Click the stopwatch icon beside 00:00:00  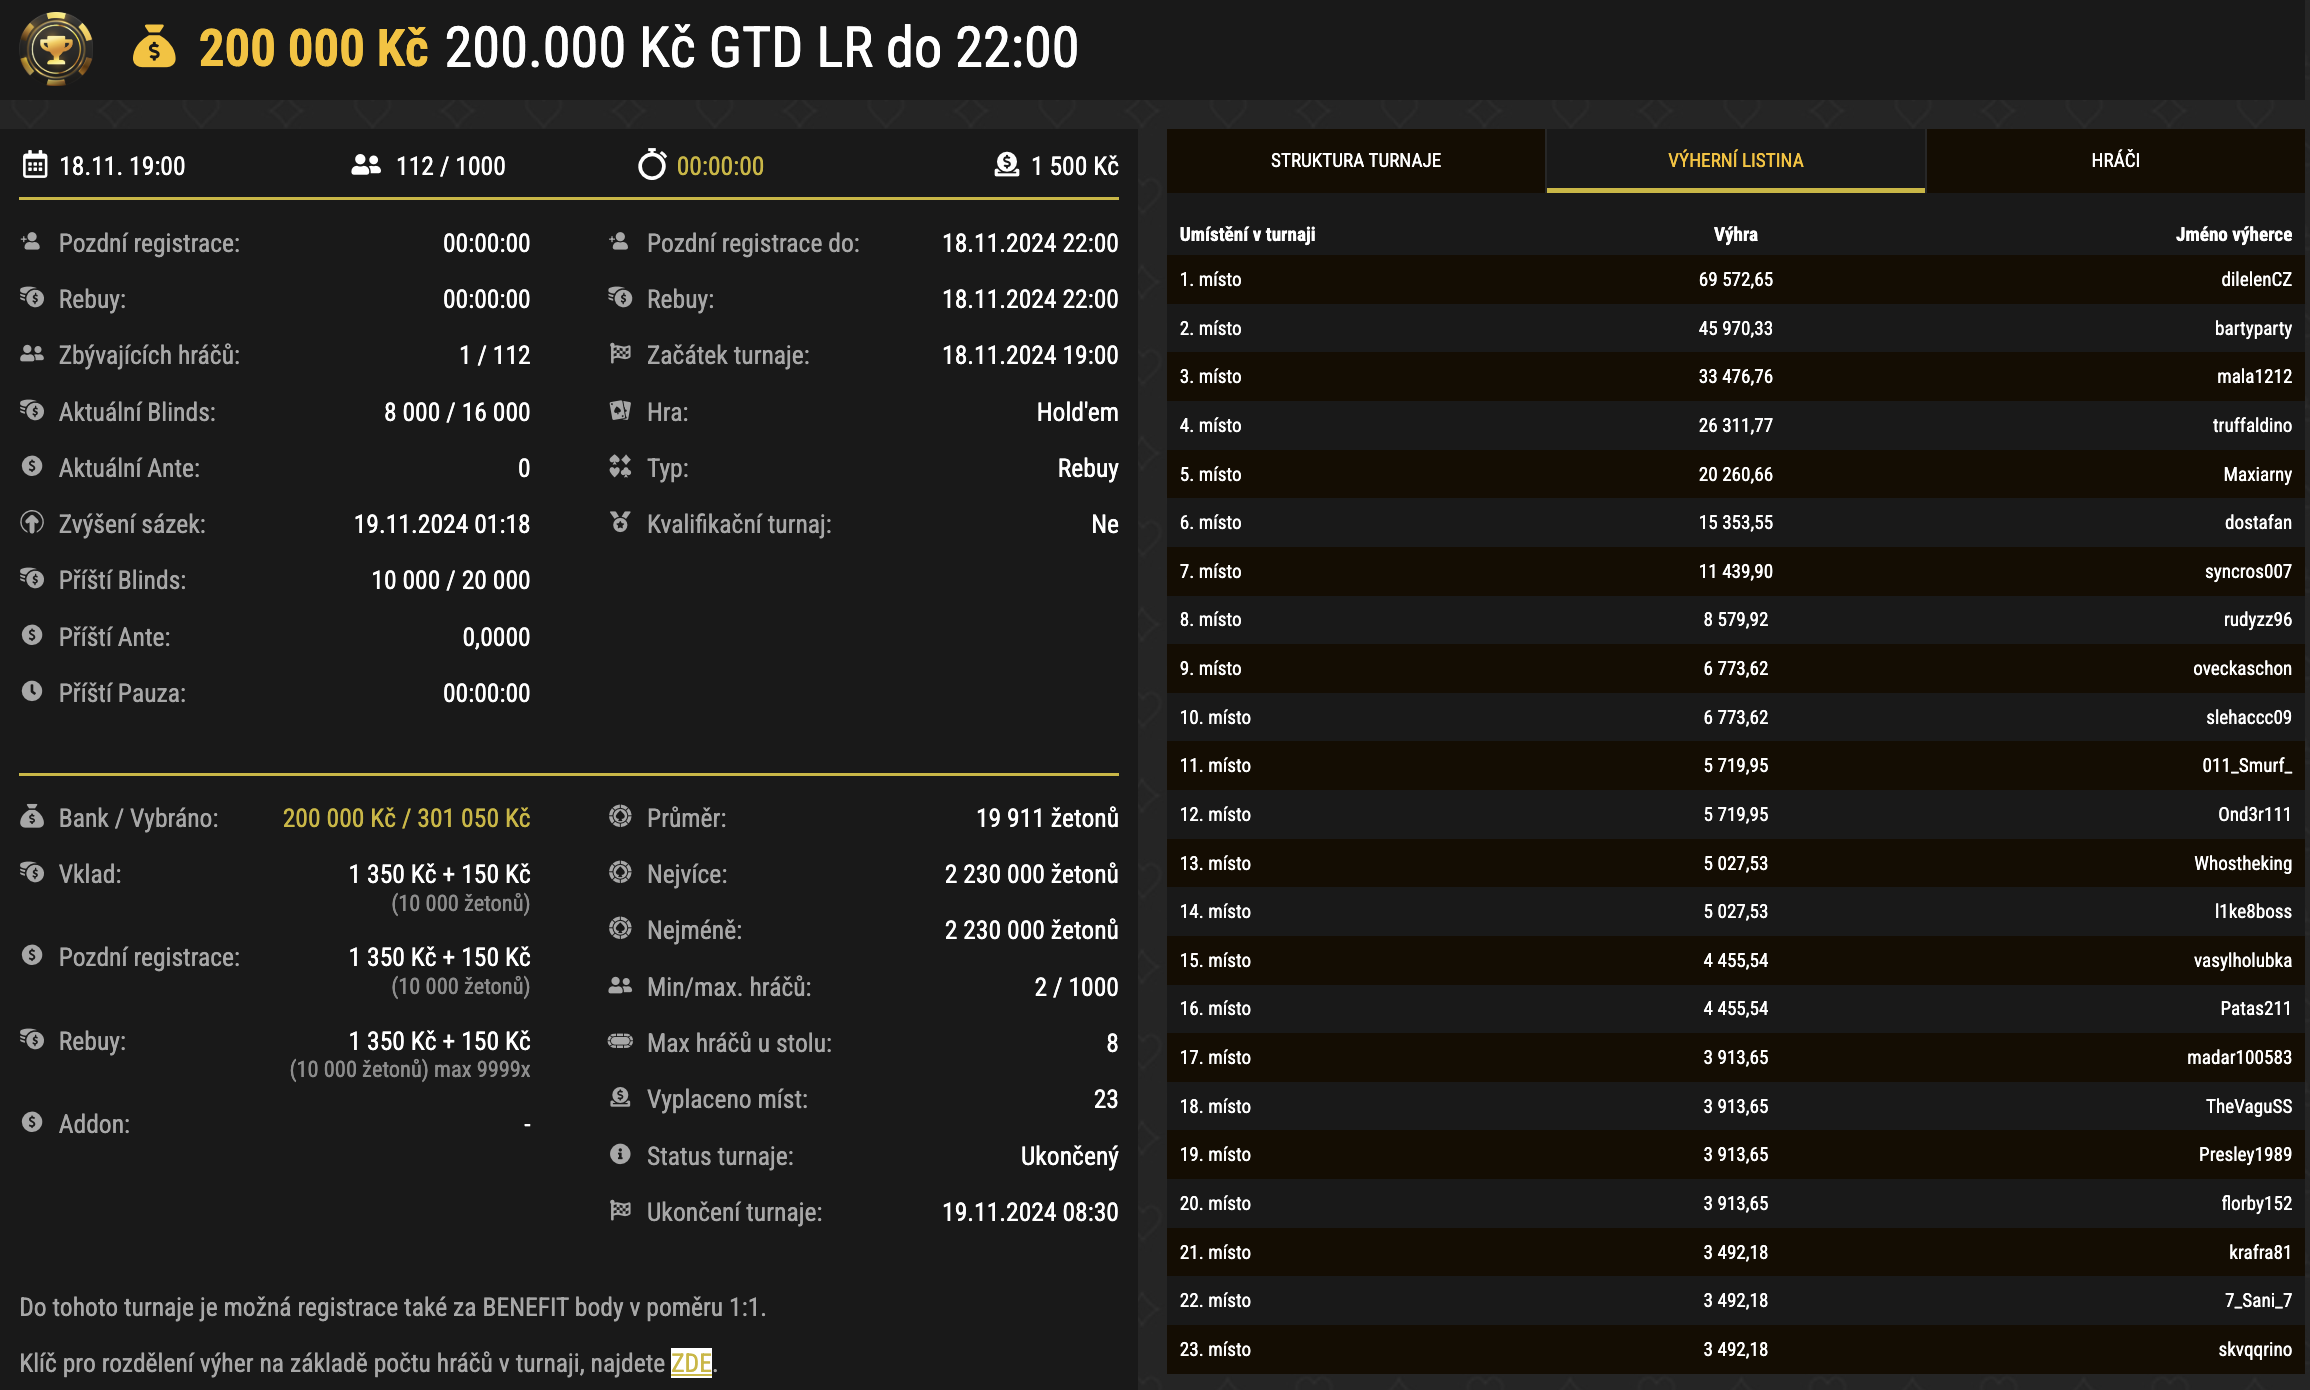pyautogui.click(x=652, y=165)
